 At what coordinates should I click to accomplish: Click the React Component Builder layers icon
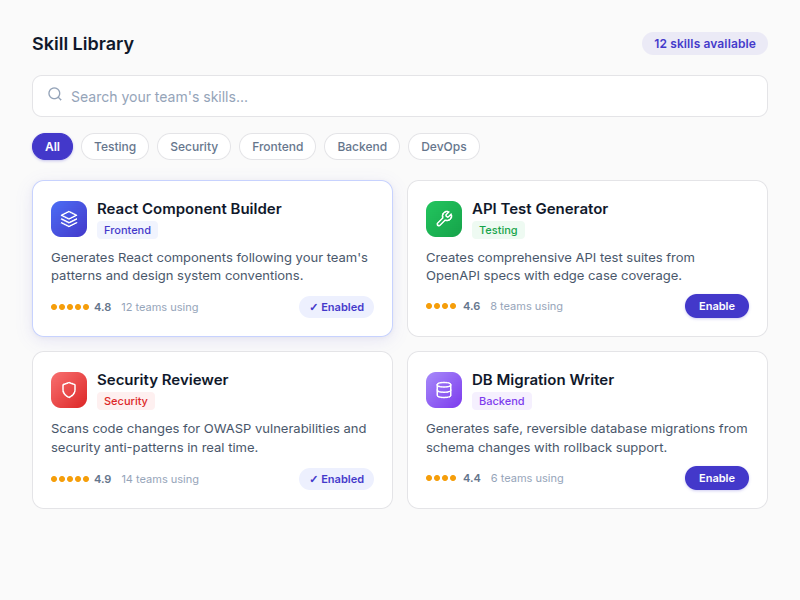click(68, 218)
